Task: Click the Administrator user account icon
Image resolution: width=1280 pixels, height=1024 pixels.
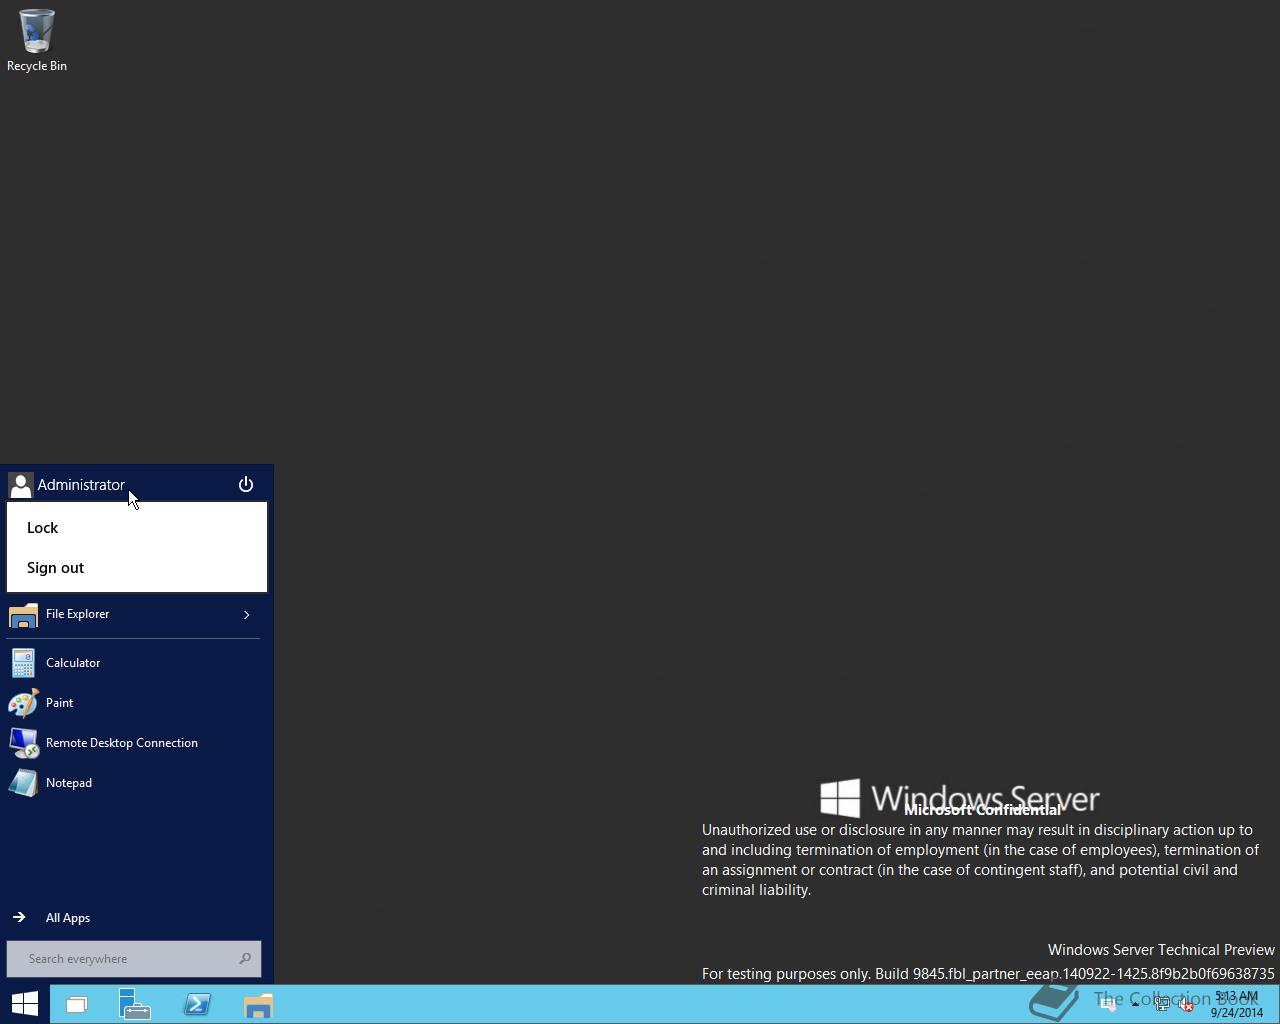Action: tap(20, 485)
